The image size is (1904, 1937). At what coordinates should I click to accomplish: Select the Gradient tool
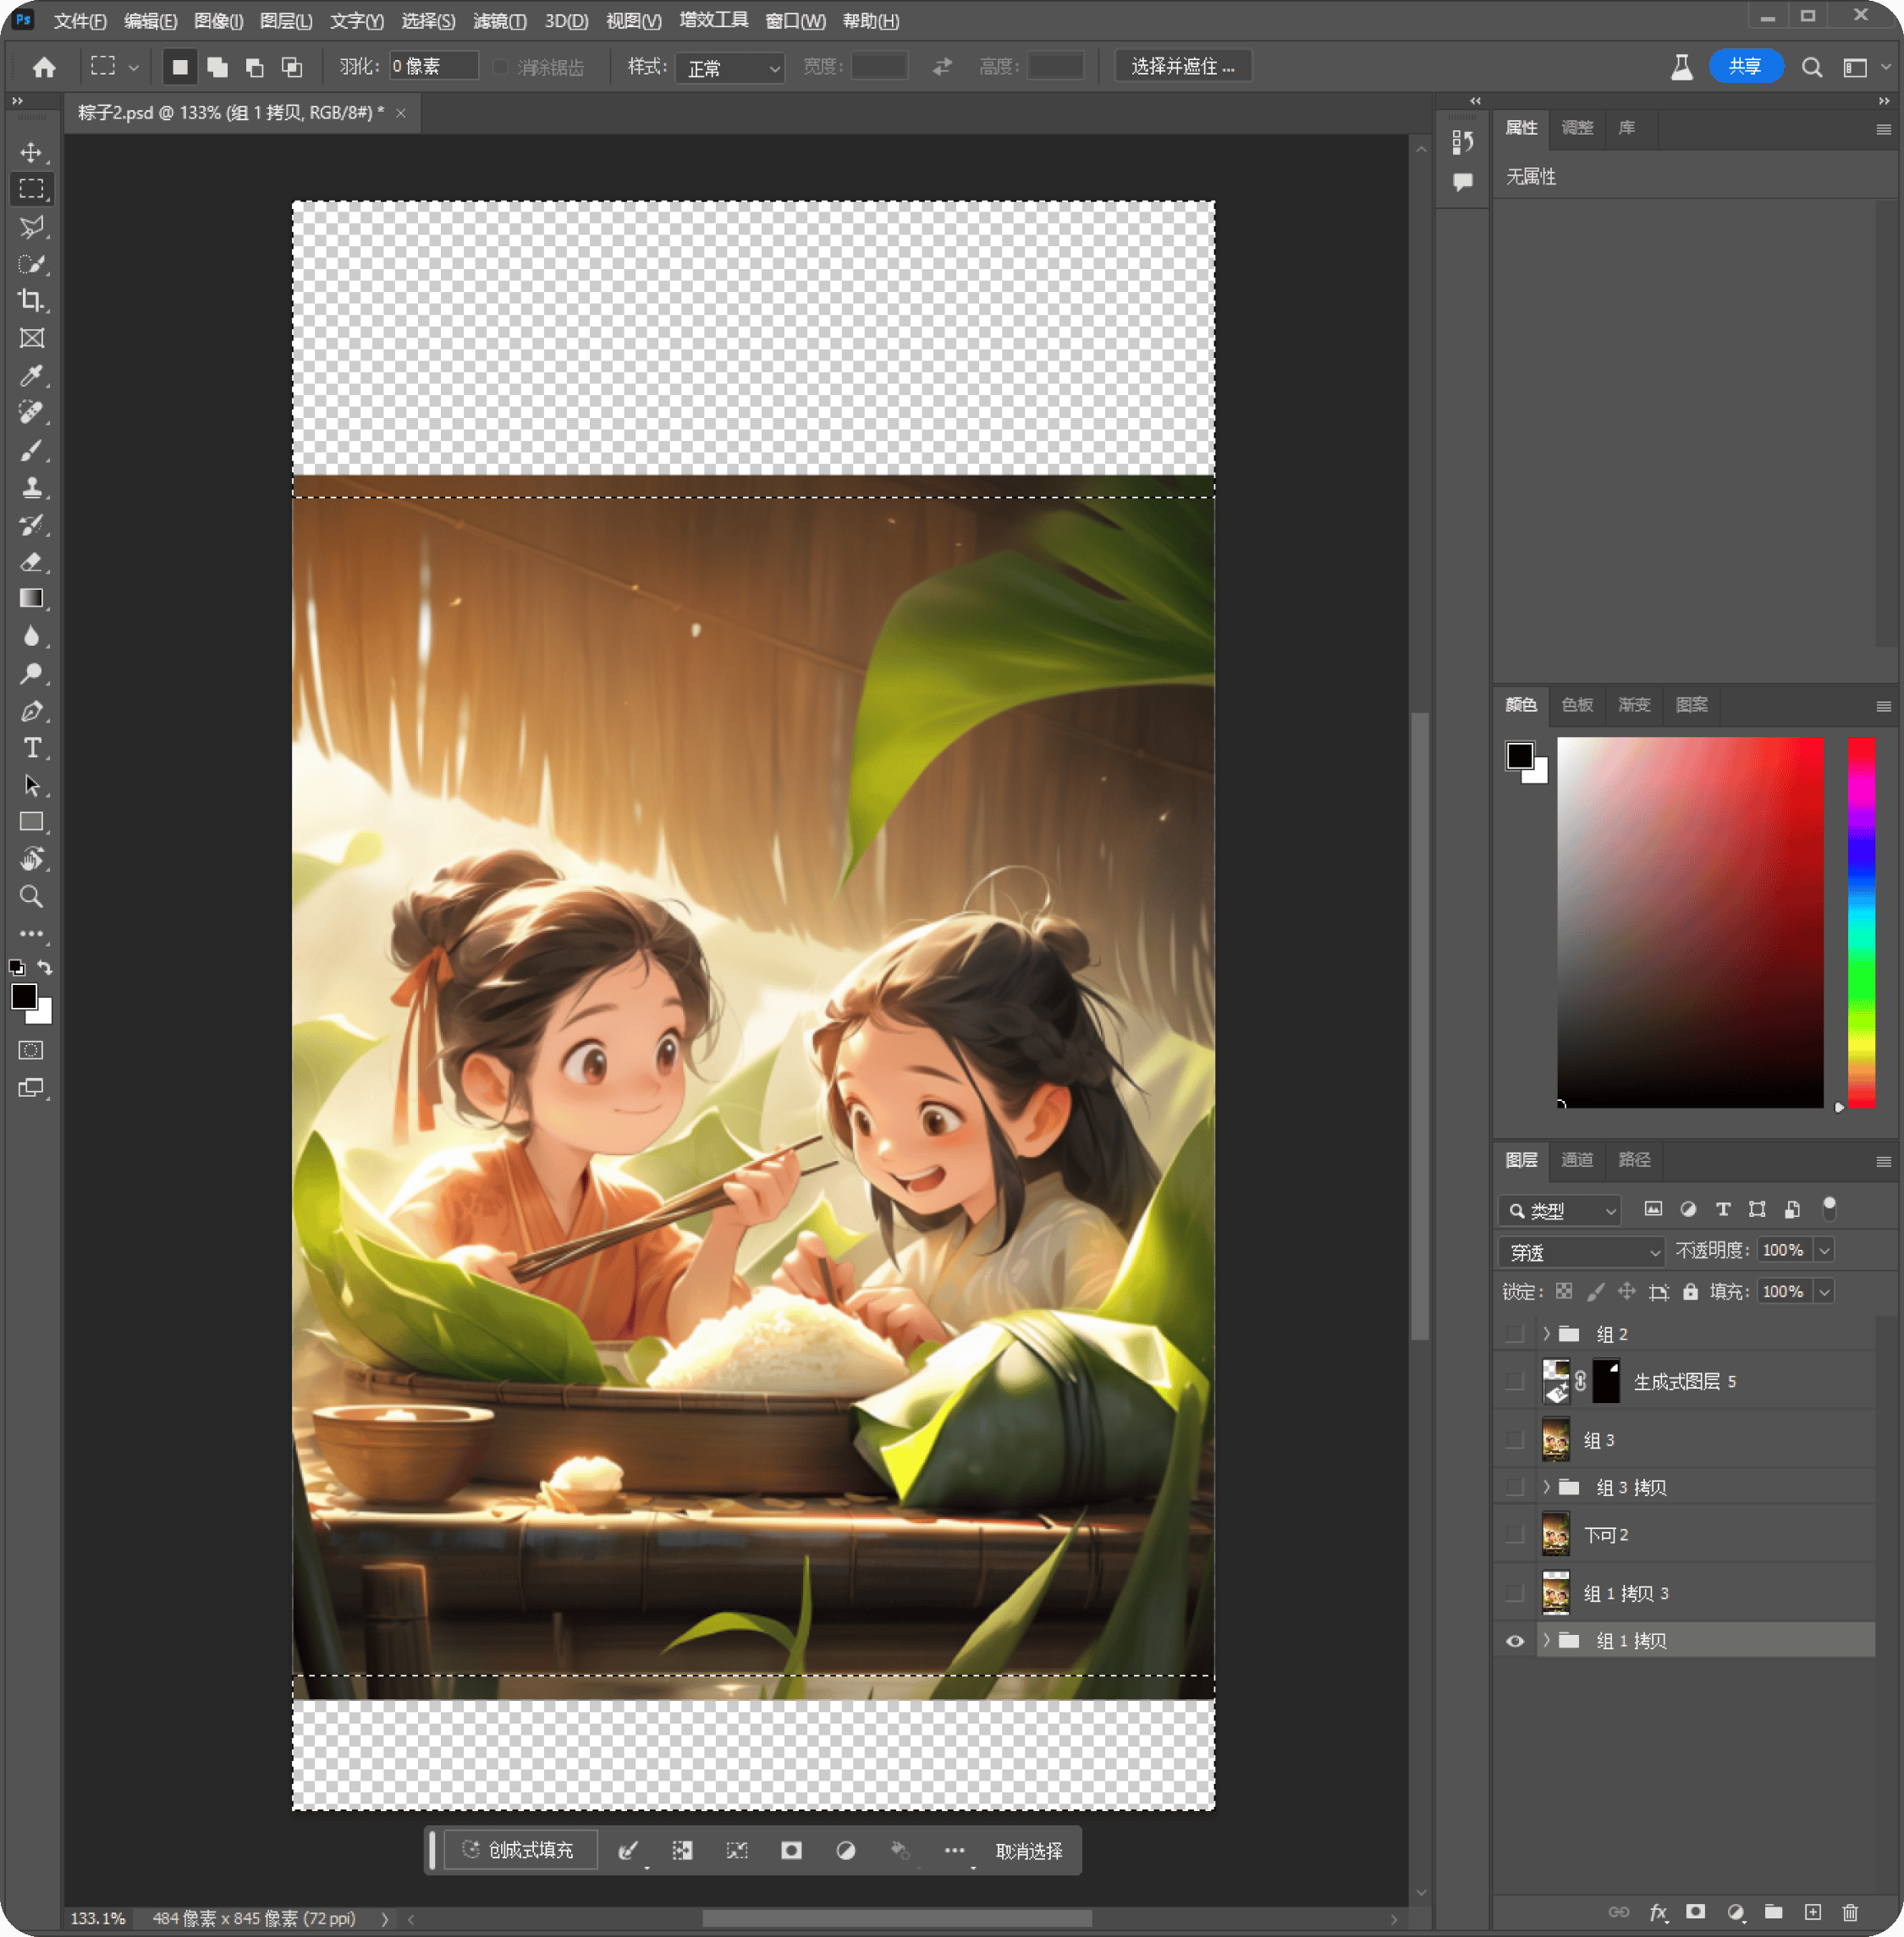click(x=31, y=598)
